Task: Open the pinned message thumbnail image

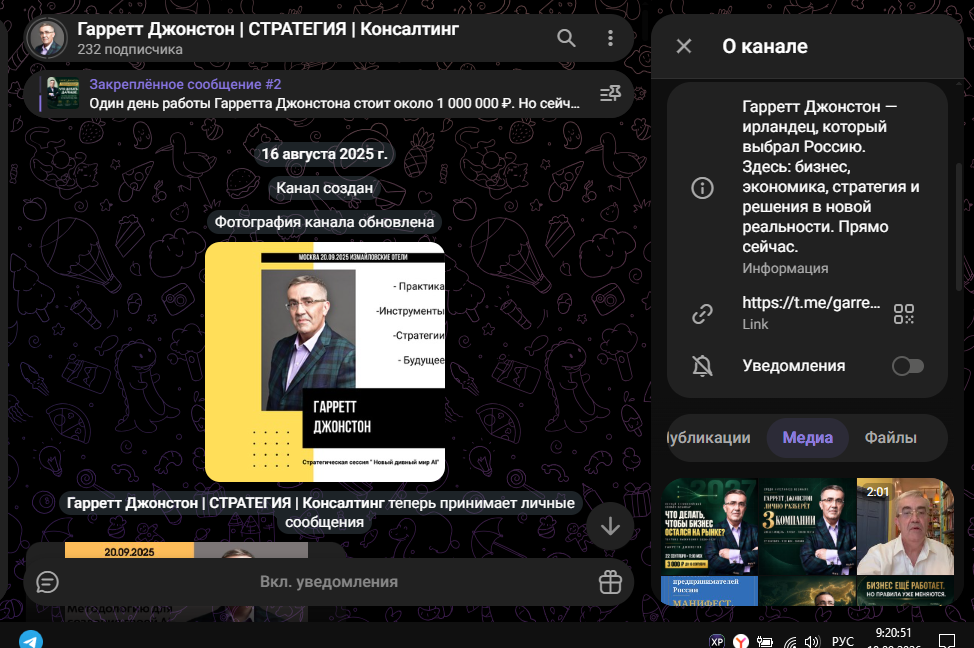Action: (x=63, y=94)
